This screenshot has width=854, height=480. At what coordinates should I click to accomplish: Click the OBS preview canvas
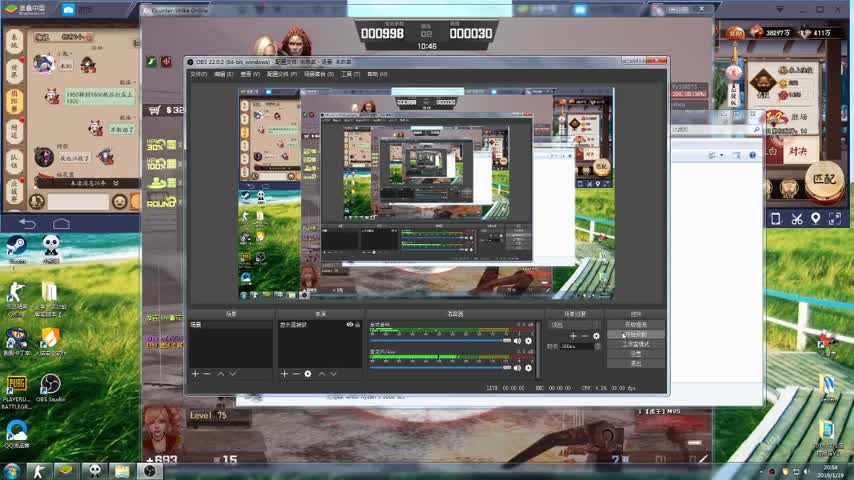426,193
